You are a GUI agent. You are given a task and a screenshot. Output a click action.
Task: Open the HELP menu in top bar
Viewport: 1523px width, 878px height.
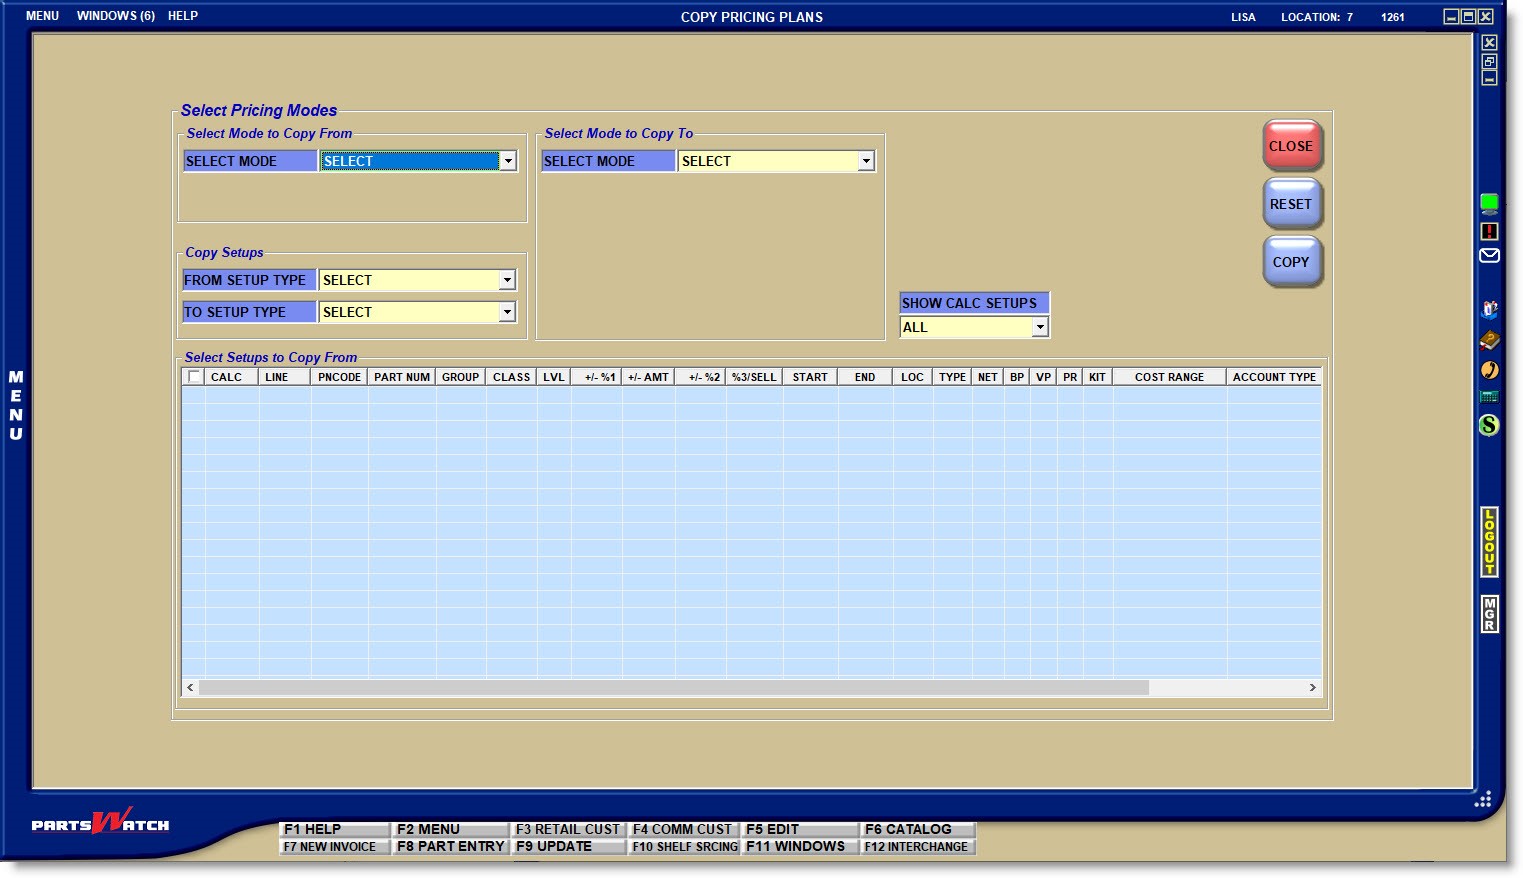point(183,16)
